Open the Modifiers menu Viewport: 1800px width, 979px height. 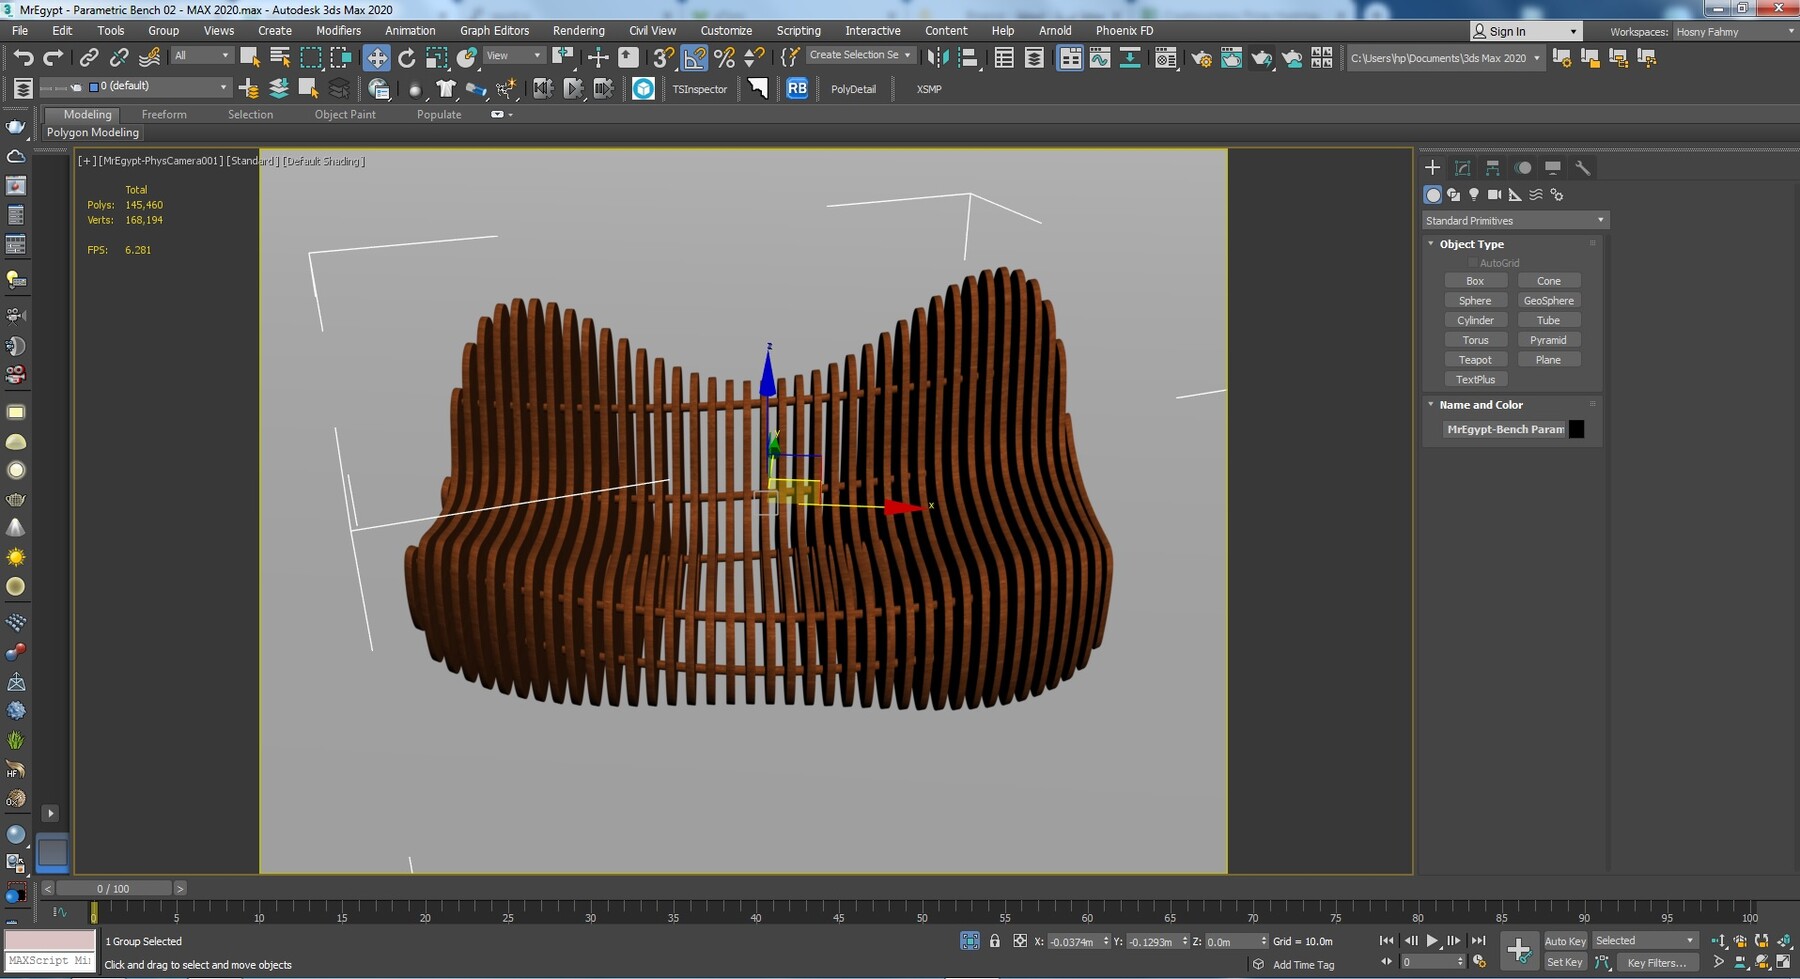pyautogui.click(x=338, y=31)
